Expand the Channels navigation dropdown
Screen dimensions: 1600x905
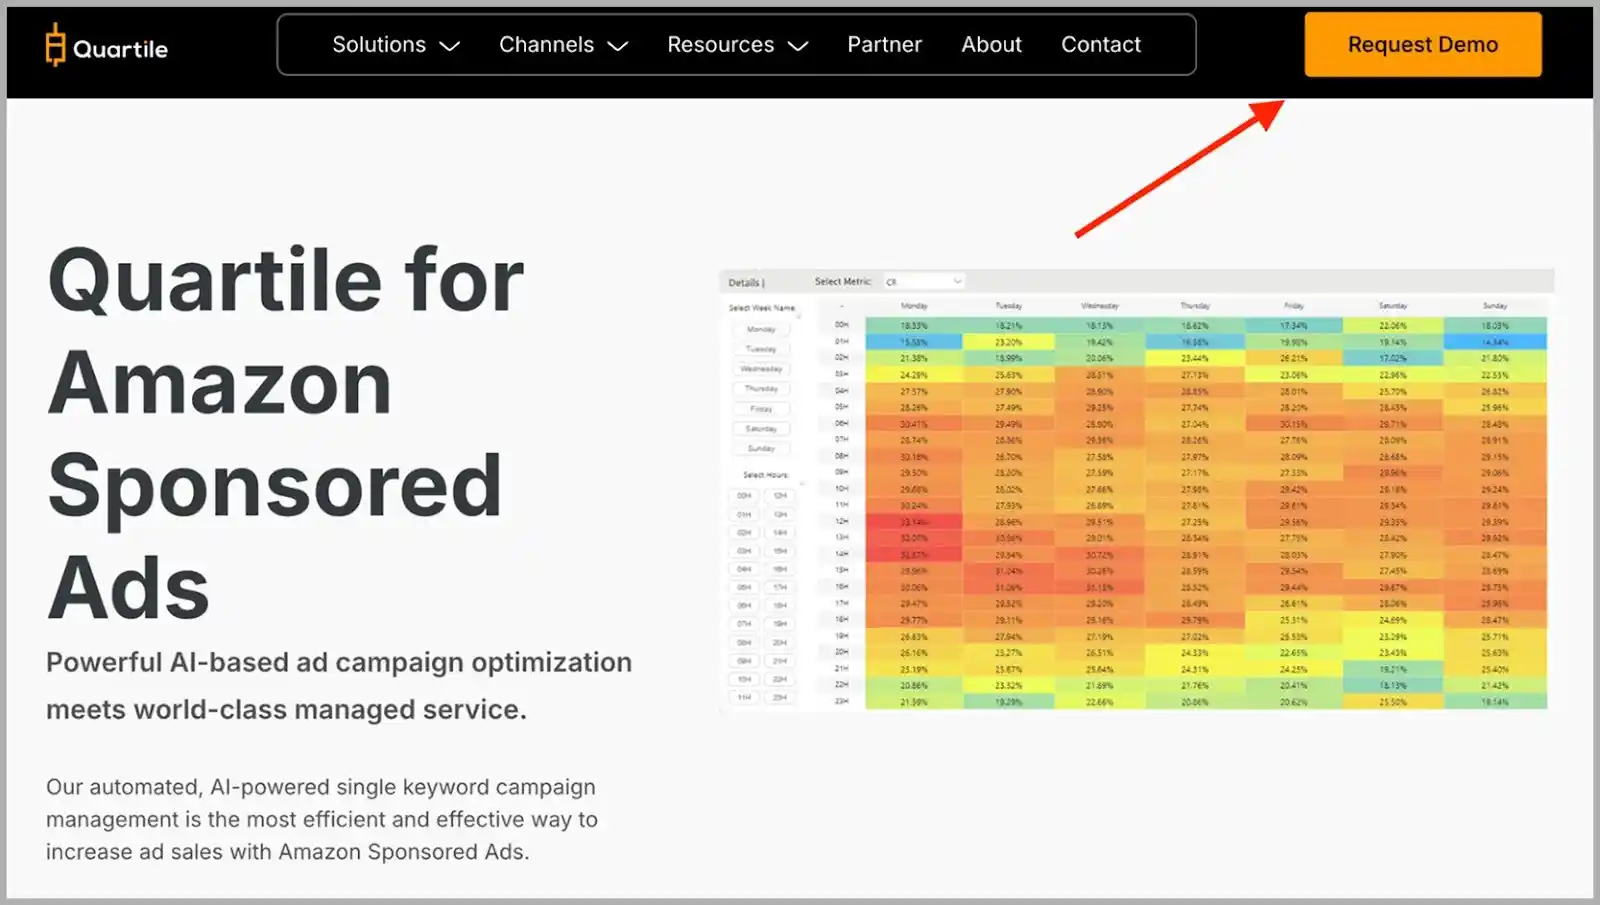point(562,44)
